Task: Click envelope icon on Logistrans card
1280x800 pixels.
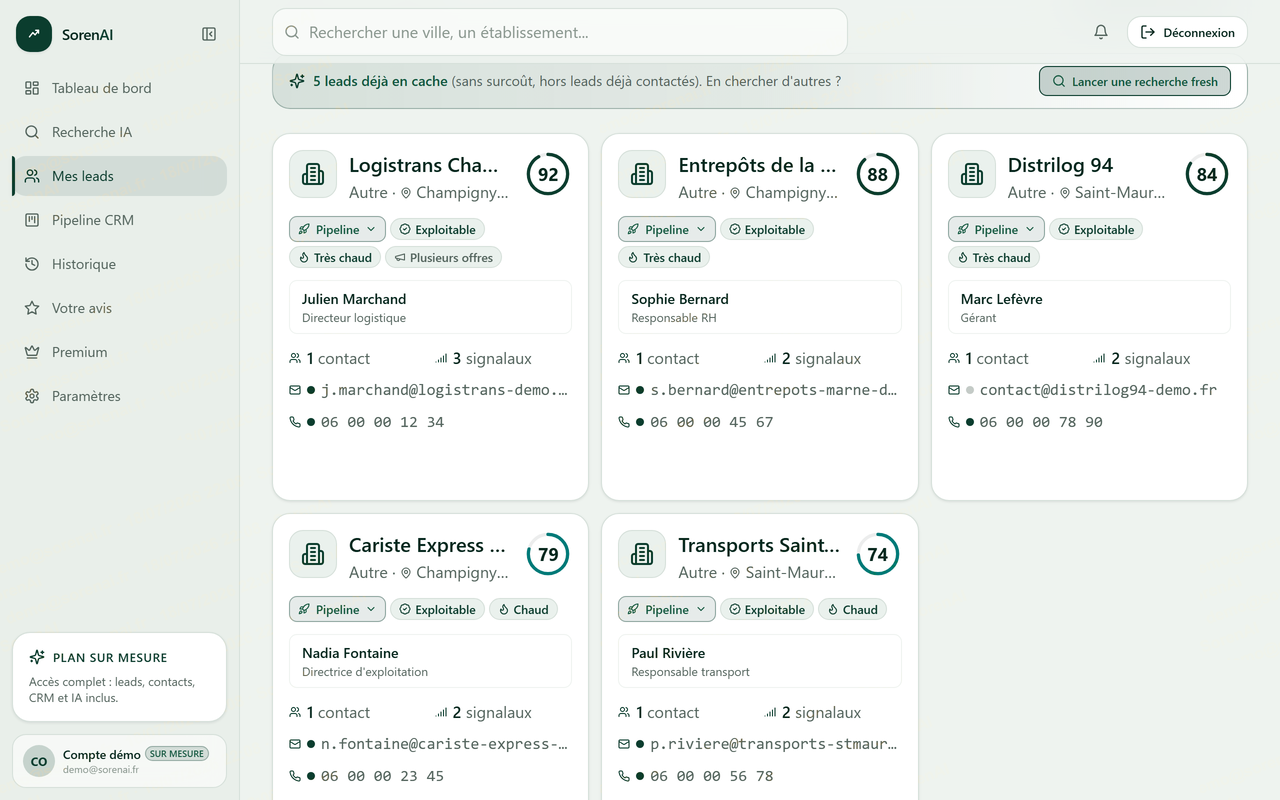Action: [295, 390]
